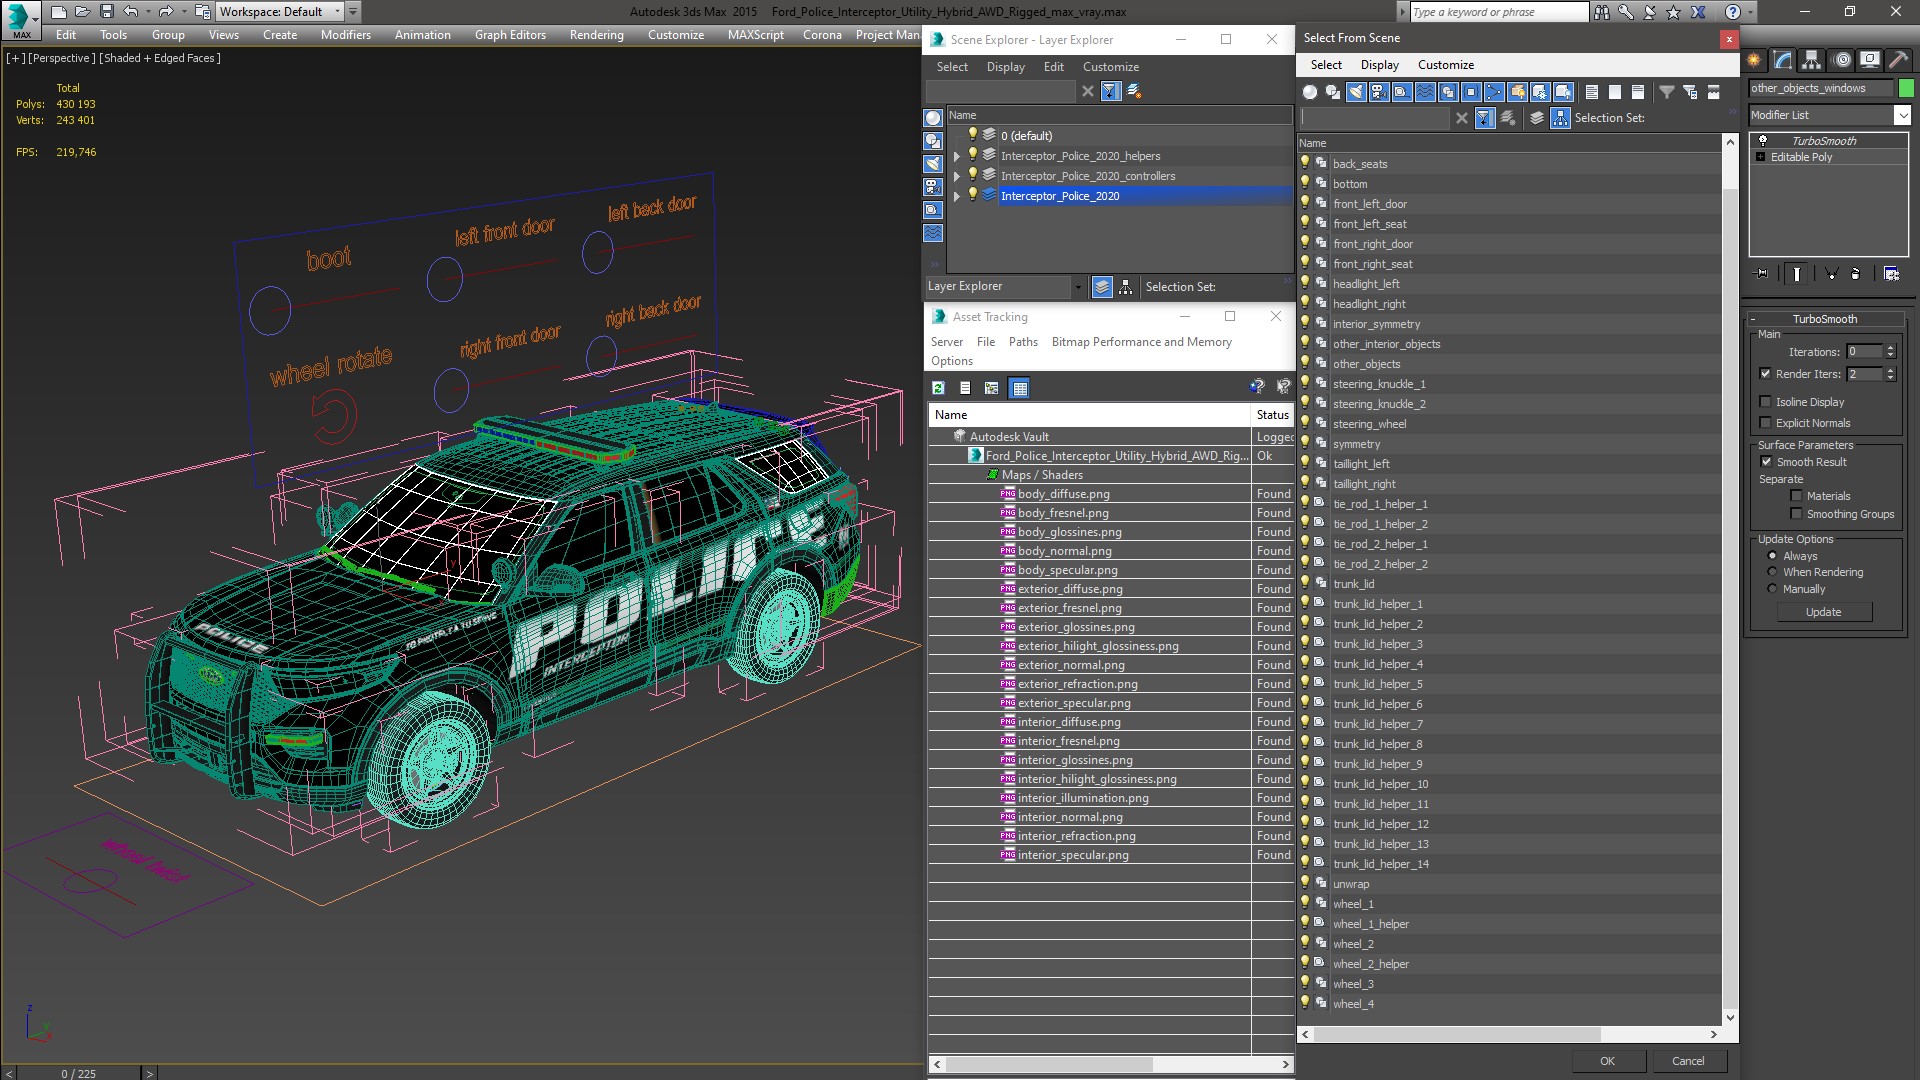Open the Modifier List dropdown
Image resolution: width=1920 pixels, height=1080 pixels.
[1901, 116]
